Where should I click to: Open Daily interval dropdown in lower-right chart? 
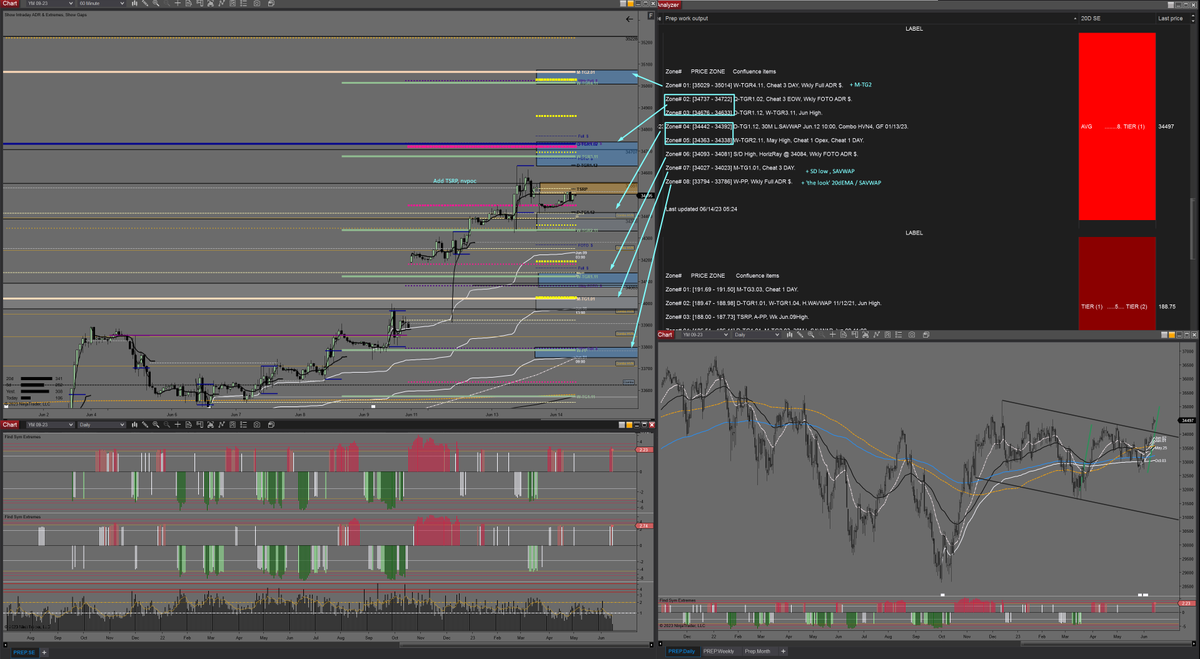coord(757,334)
